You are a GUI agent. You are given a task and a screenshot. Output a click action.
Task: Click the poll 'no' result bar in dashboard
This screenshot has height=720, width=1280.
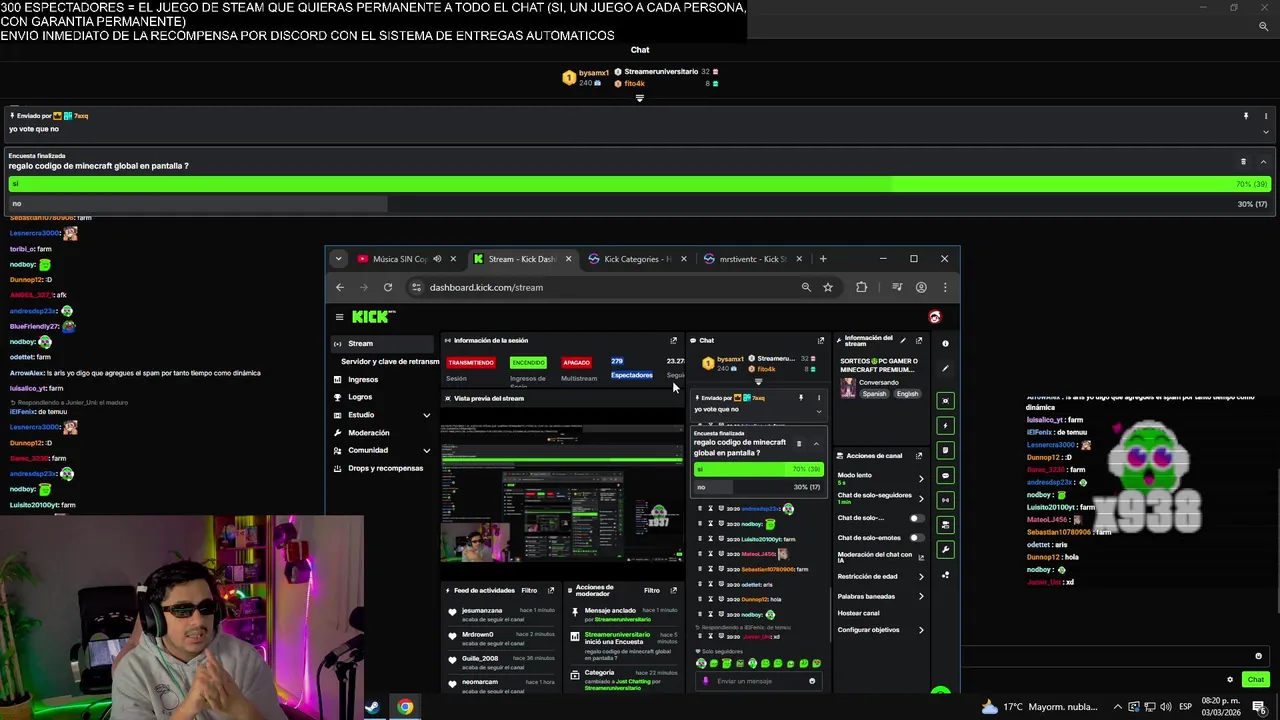point(758,487)
